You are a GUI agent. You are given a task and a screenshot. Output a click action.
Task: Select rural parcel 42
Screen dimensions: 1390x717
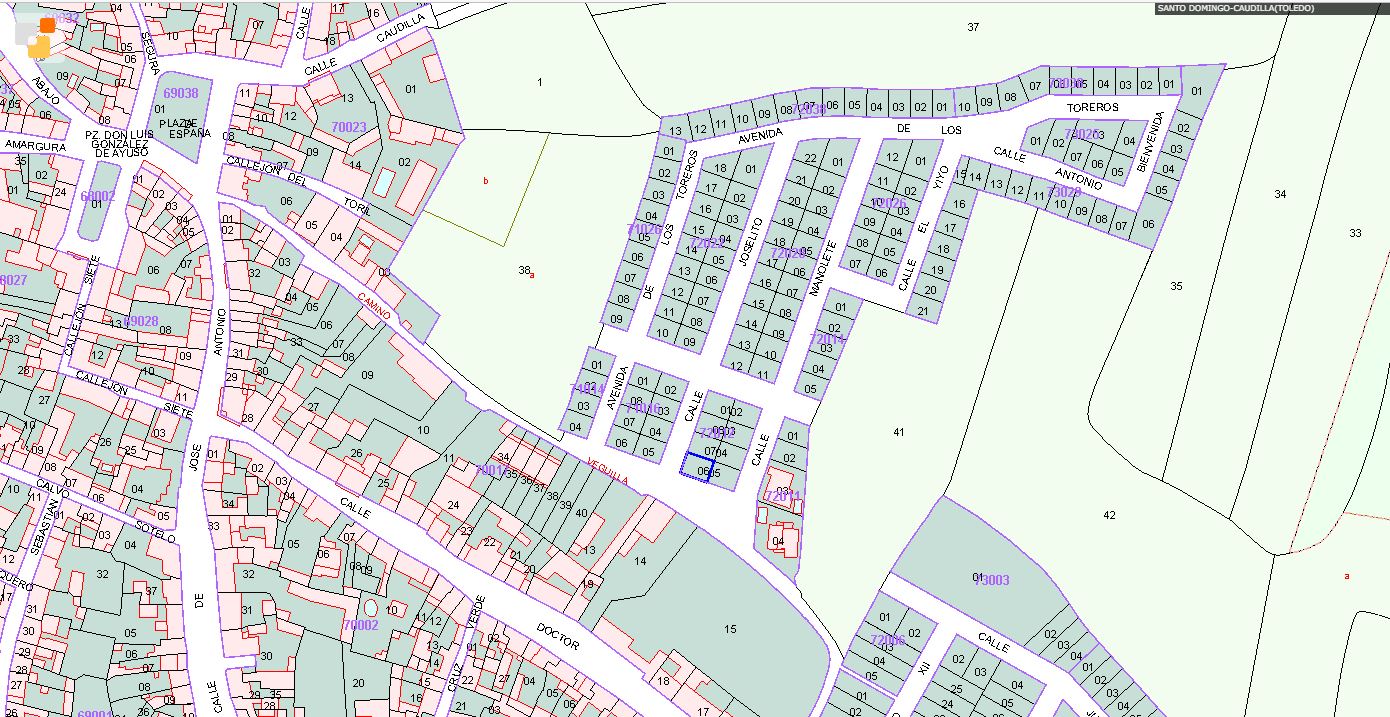click(x=1109, y=515)
